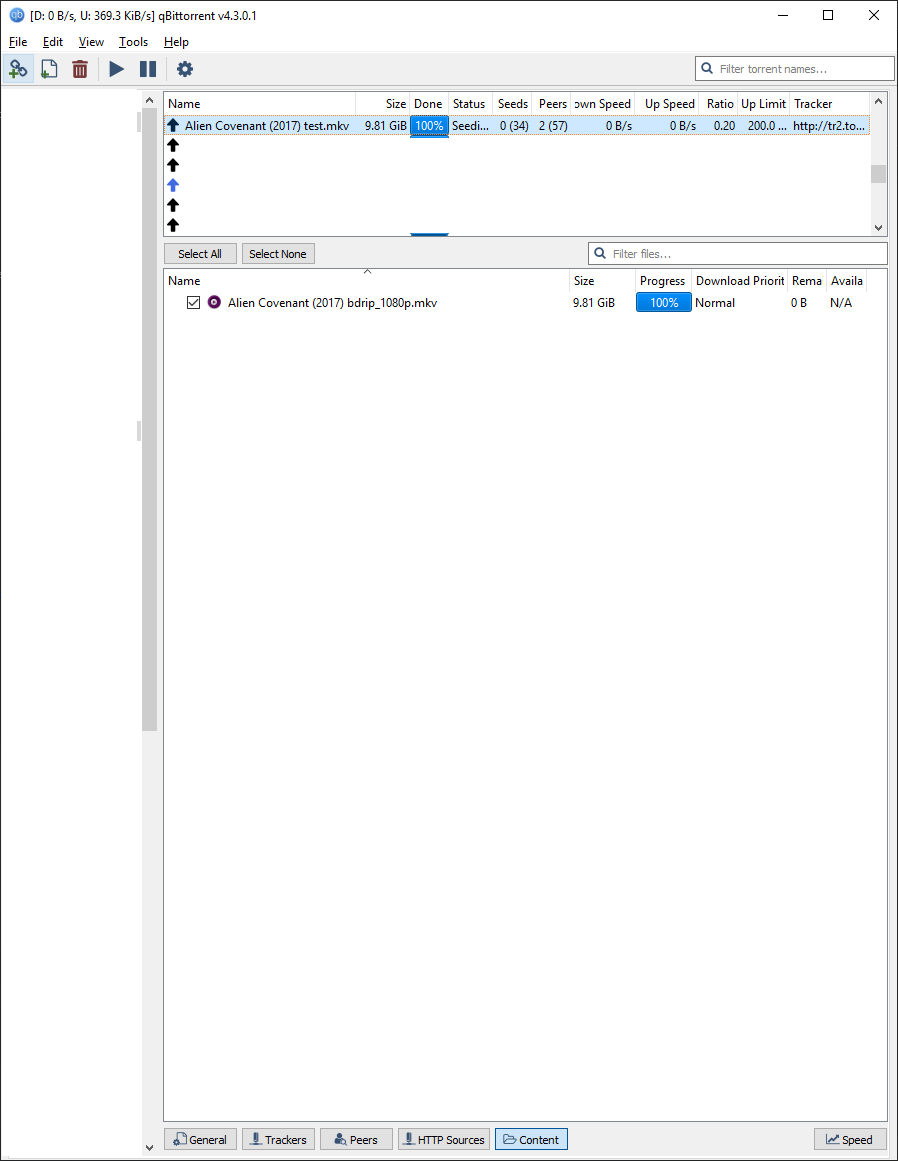Click the video icon beside bdrip_1080p.mkv
This screenshot has height=1161, width=898.
[213, 303]
